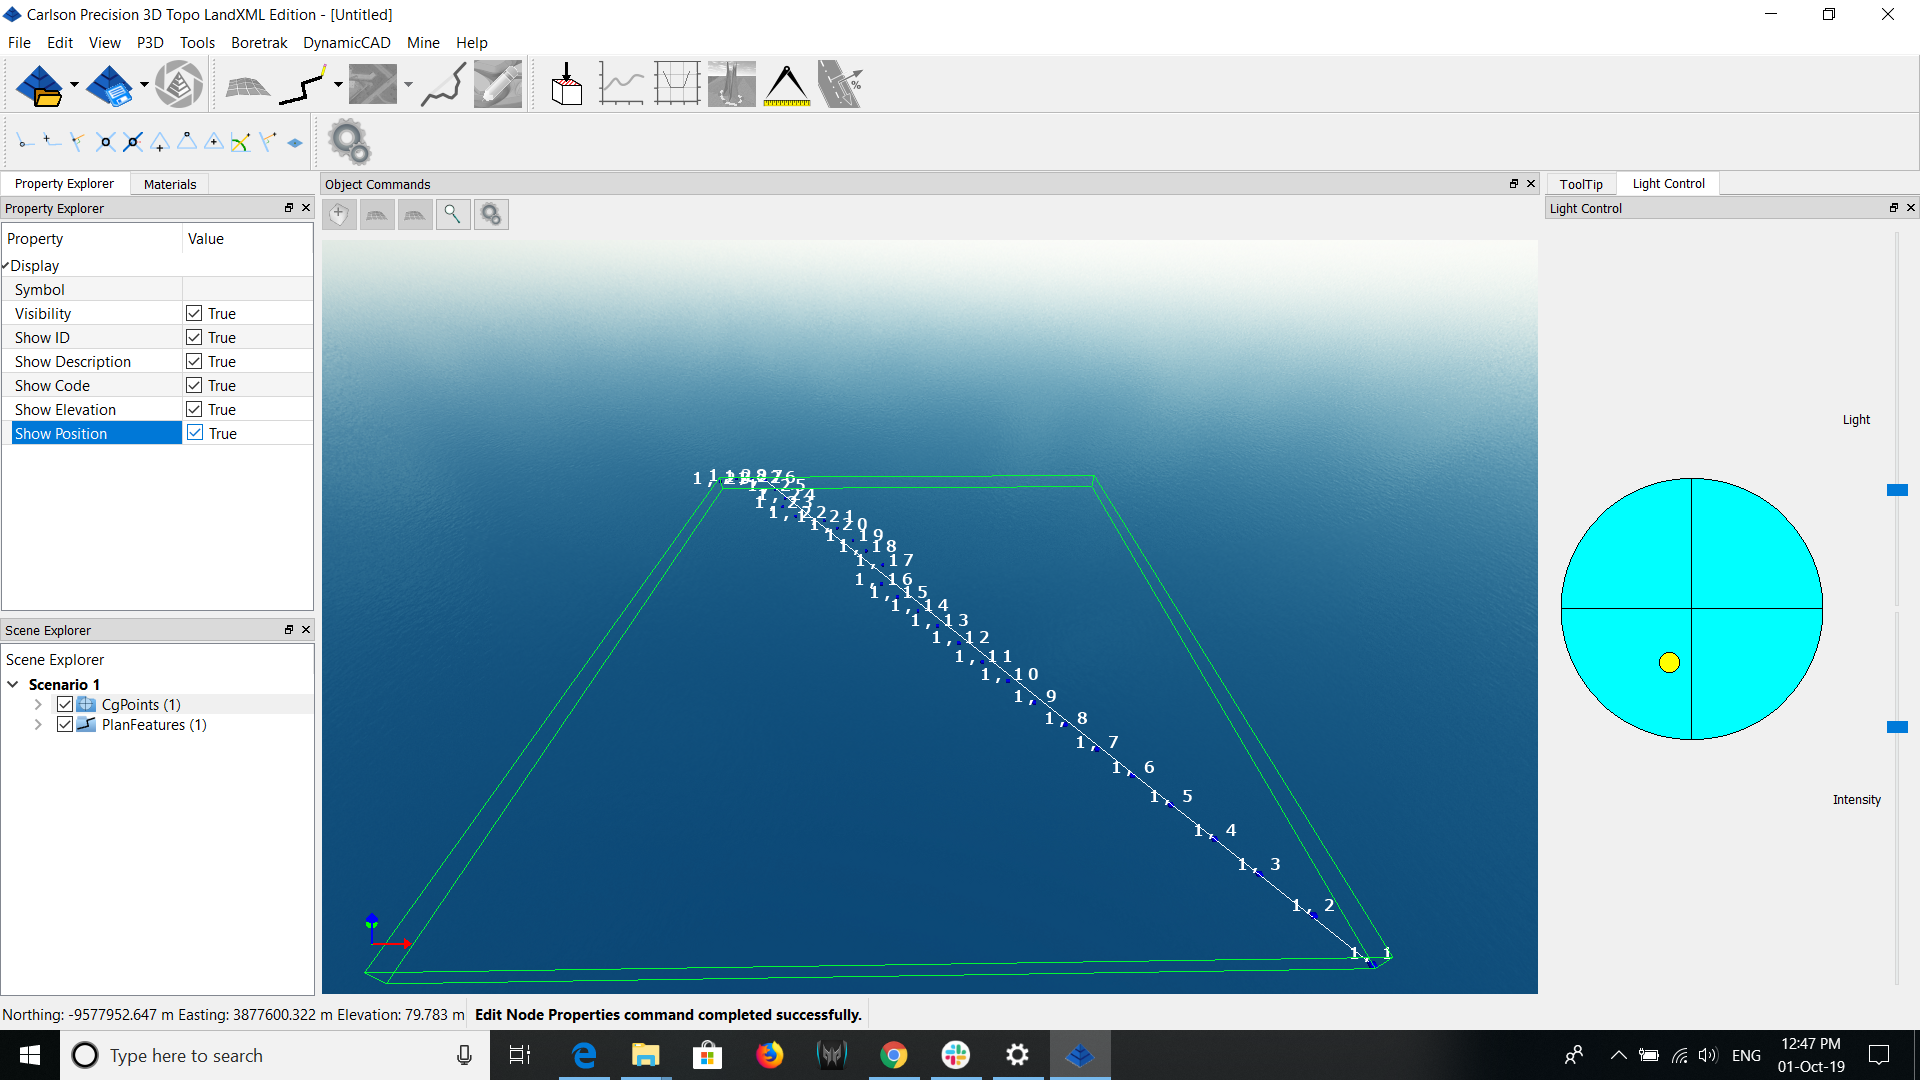
Task: Click the Save project pyramid disk icon
Action: (x=110, y=85)
